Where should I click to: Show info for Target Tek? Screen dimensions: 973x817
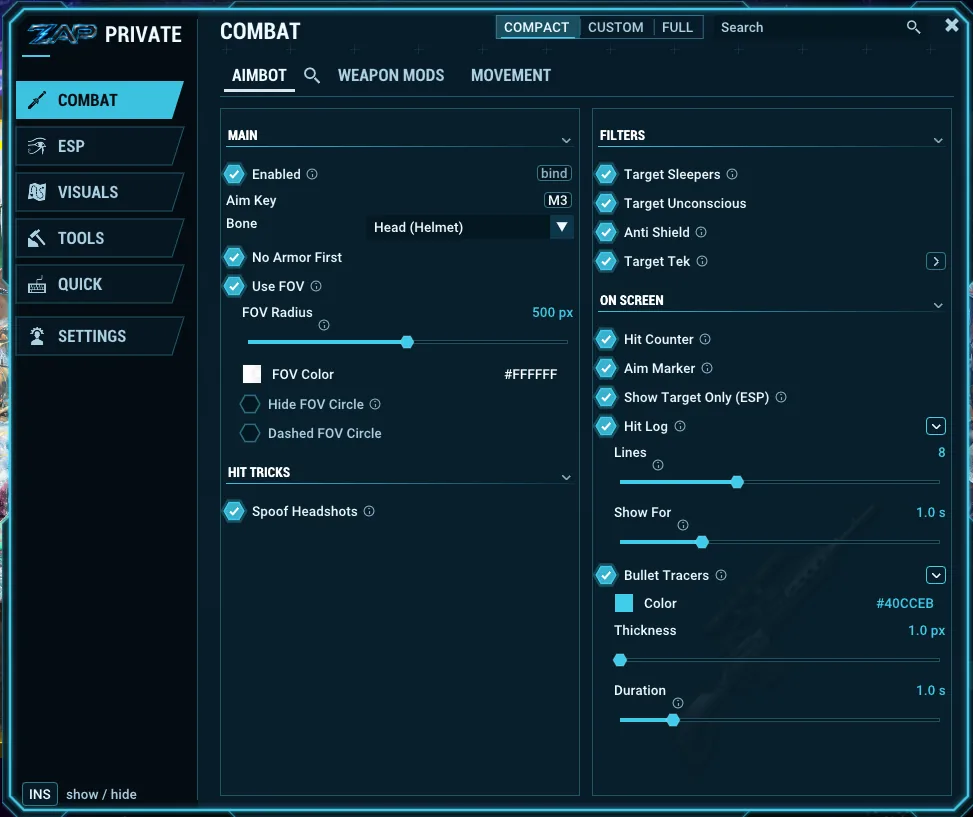coord(702,261)
